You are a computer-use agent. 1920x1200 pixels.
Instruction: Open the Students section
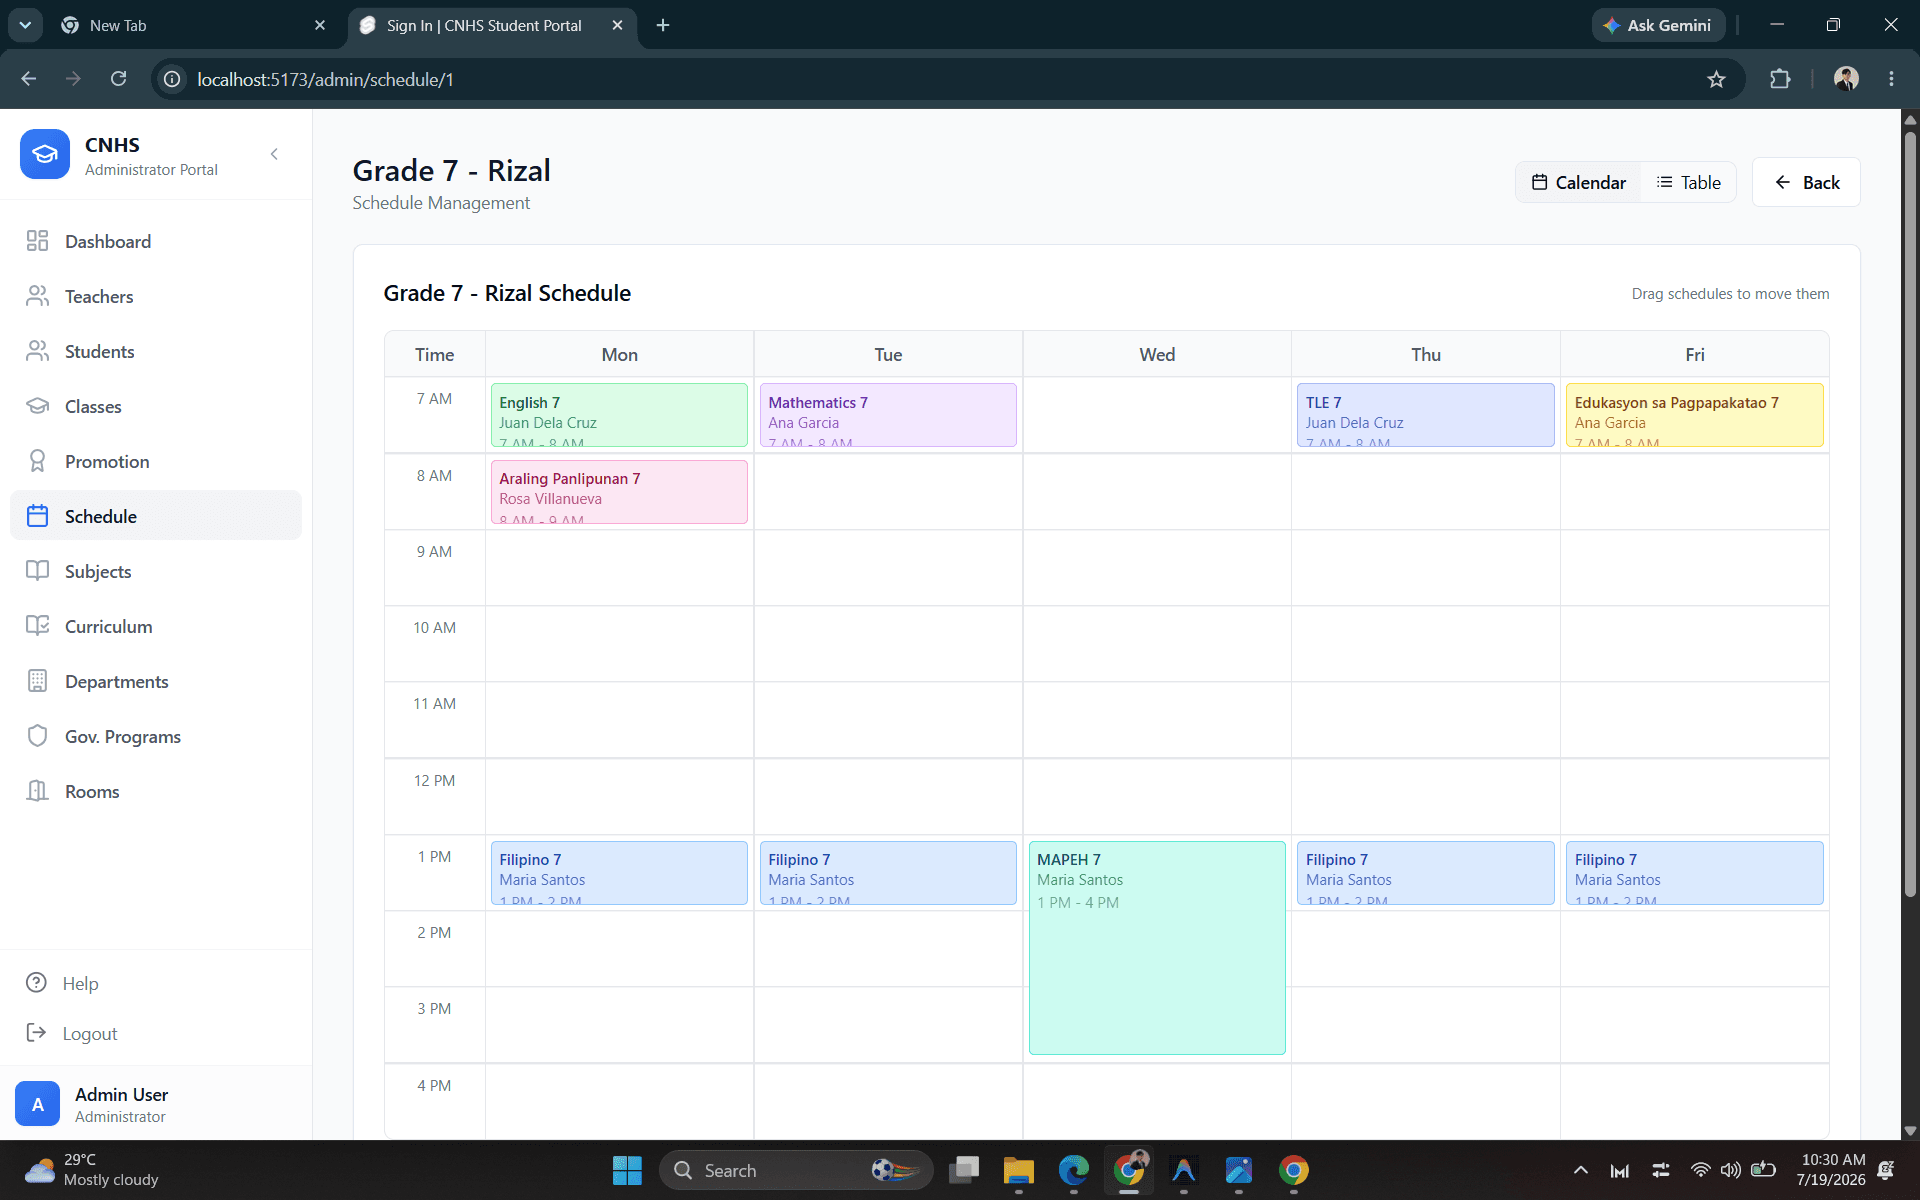point(156,351)
